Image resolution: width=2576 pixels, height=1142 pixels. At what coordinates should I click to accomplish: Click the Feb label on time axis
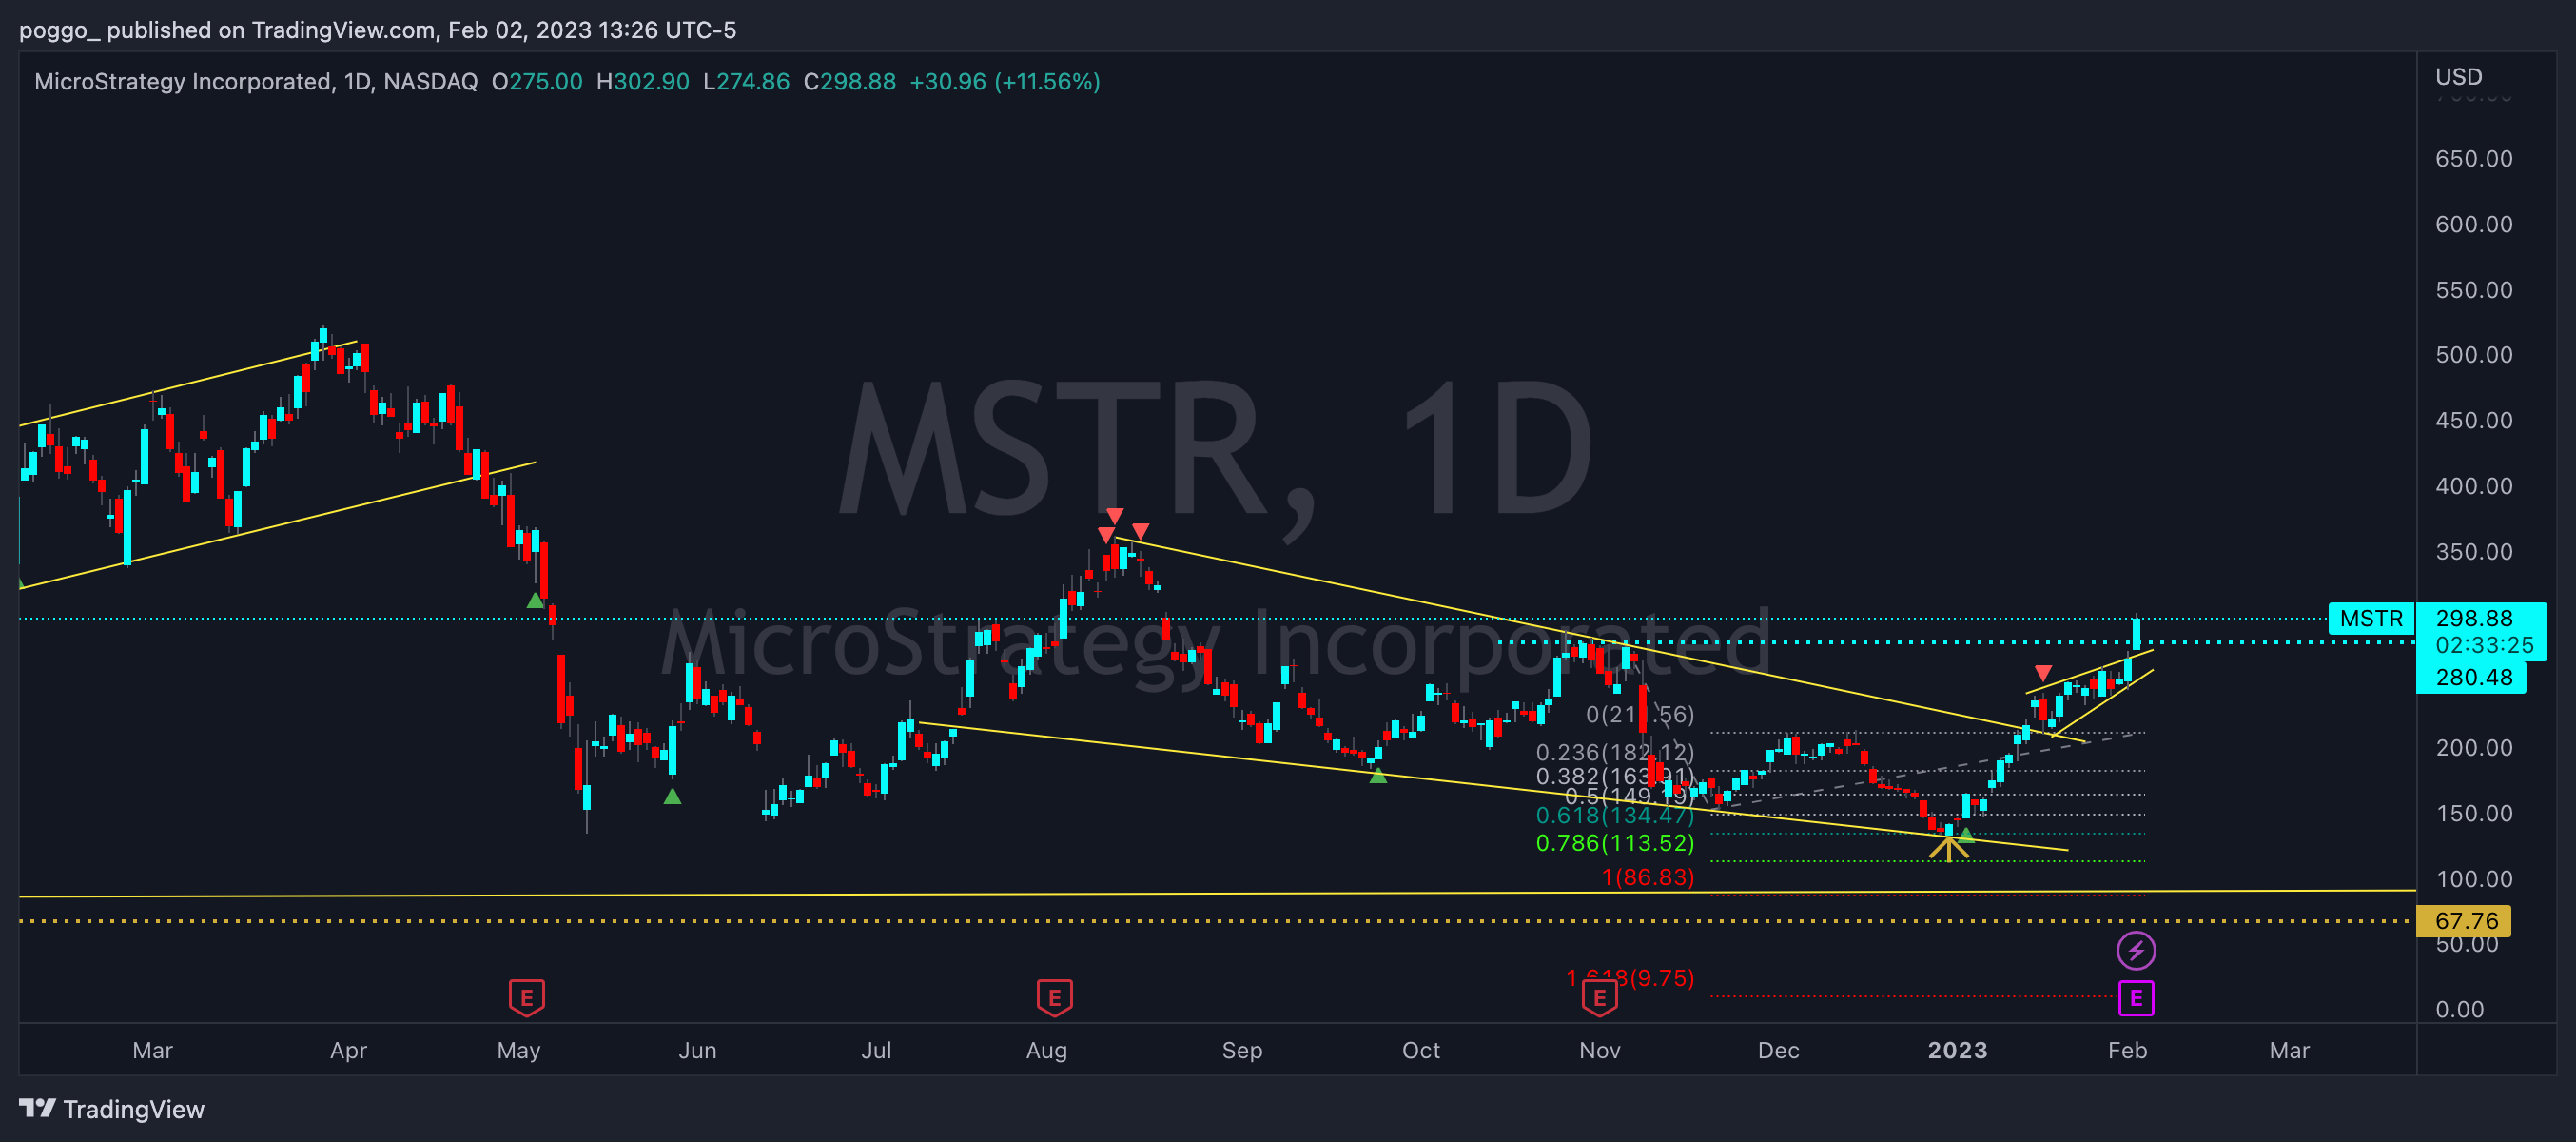(x=2127, y=1050)
